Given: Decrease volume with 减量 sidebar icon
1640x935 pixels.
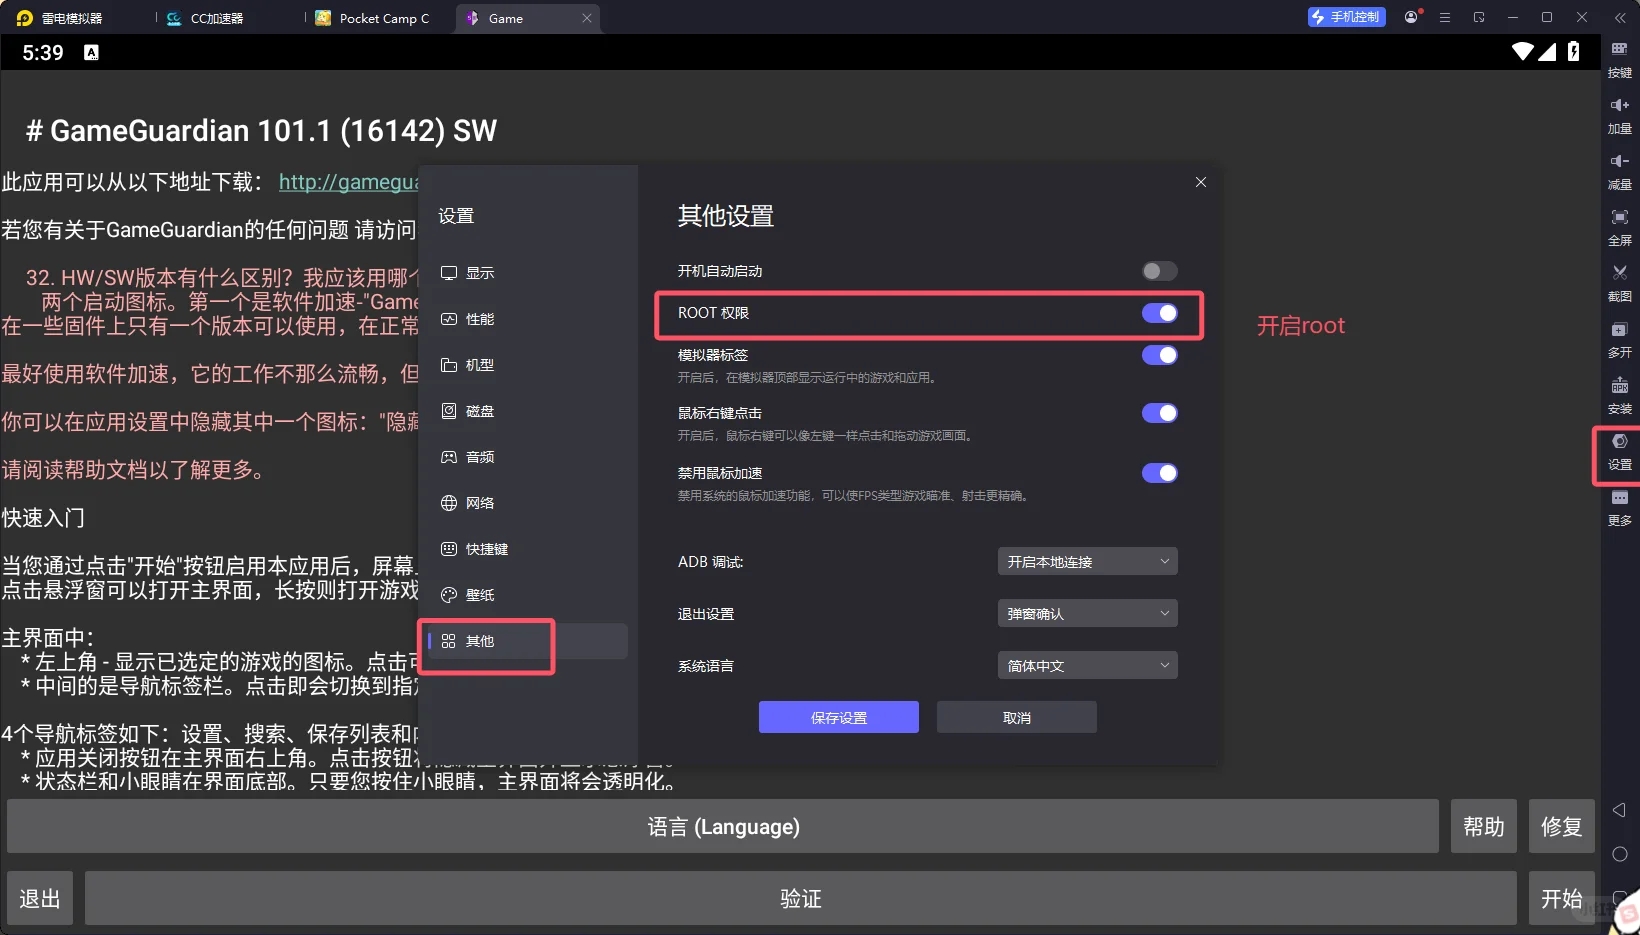Looking at the screenshot, I should (1619, 171).
